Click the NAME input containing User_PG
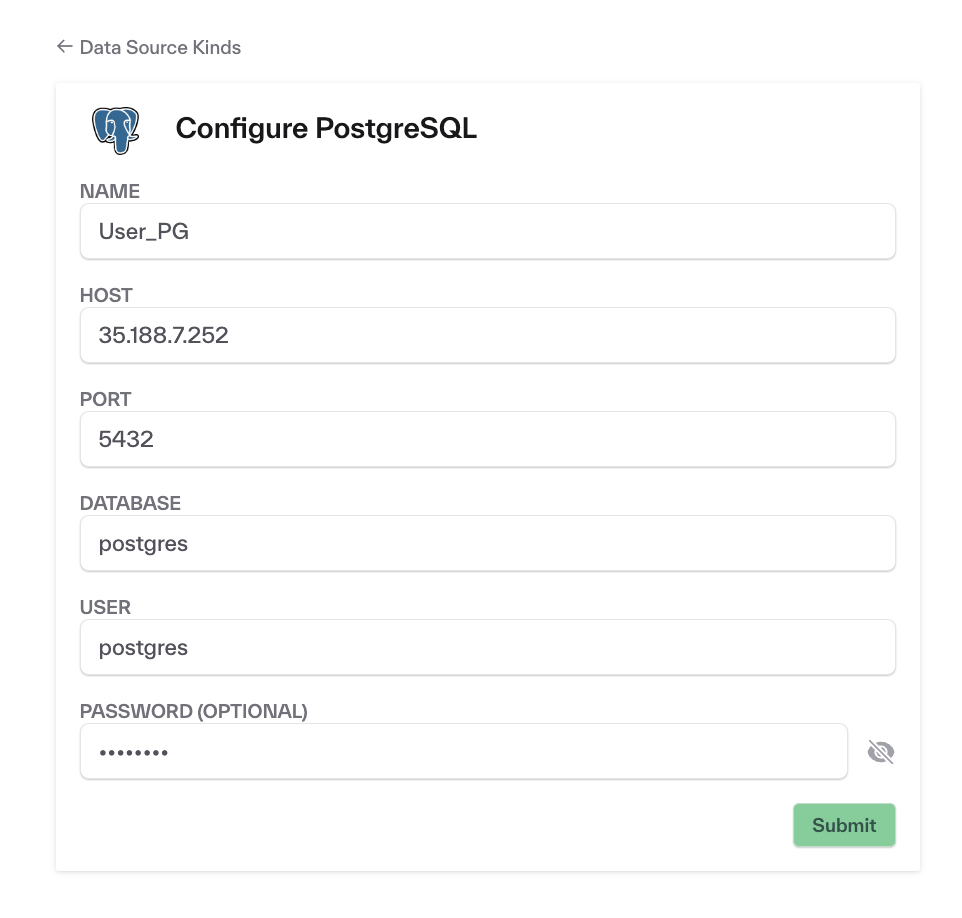 pyautogui.click(x=487, y=231)
